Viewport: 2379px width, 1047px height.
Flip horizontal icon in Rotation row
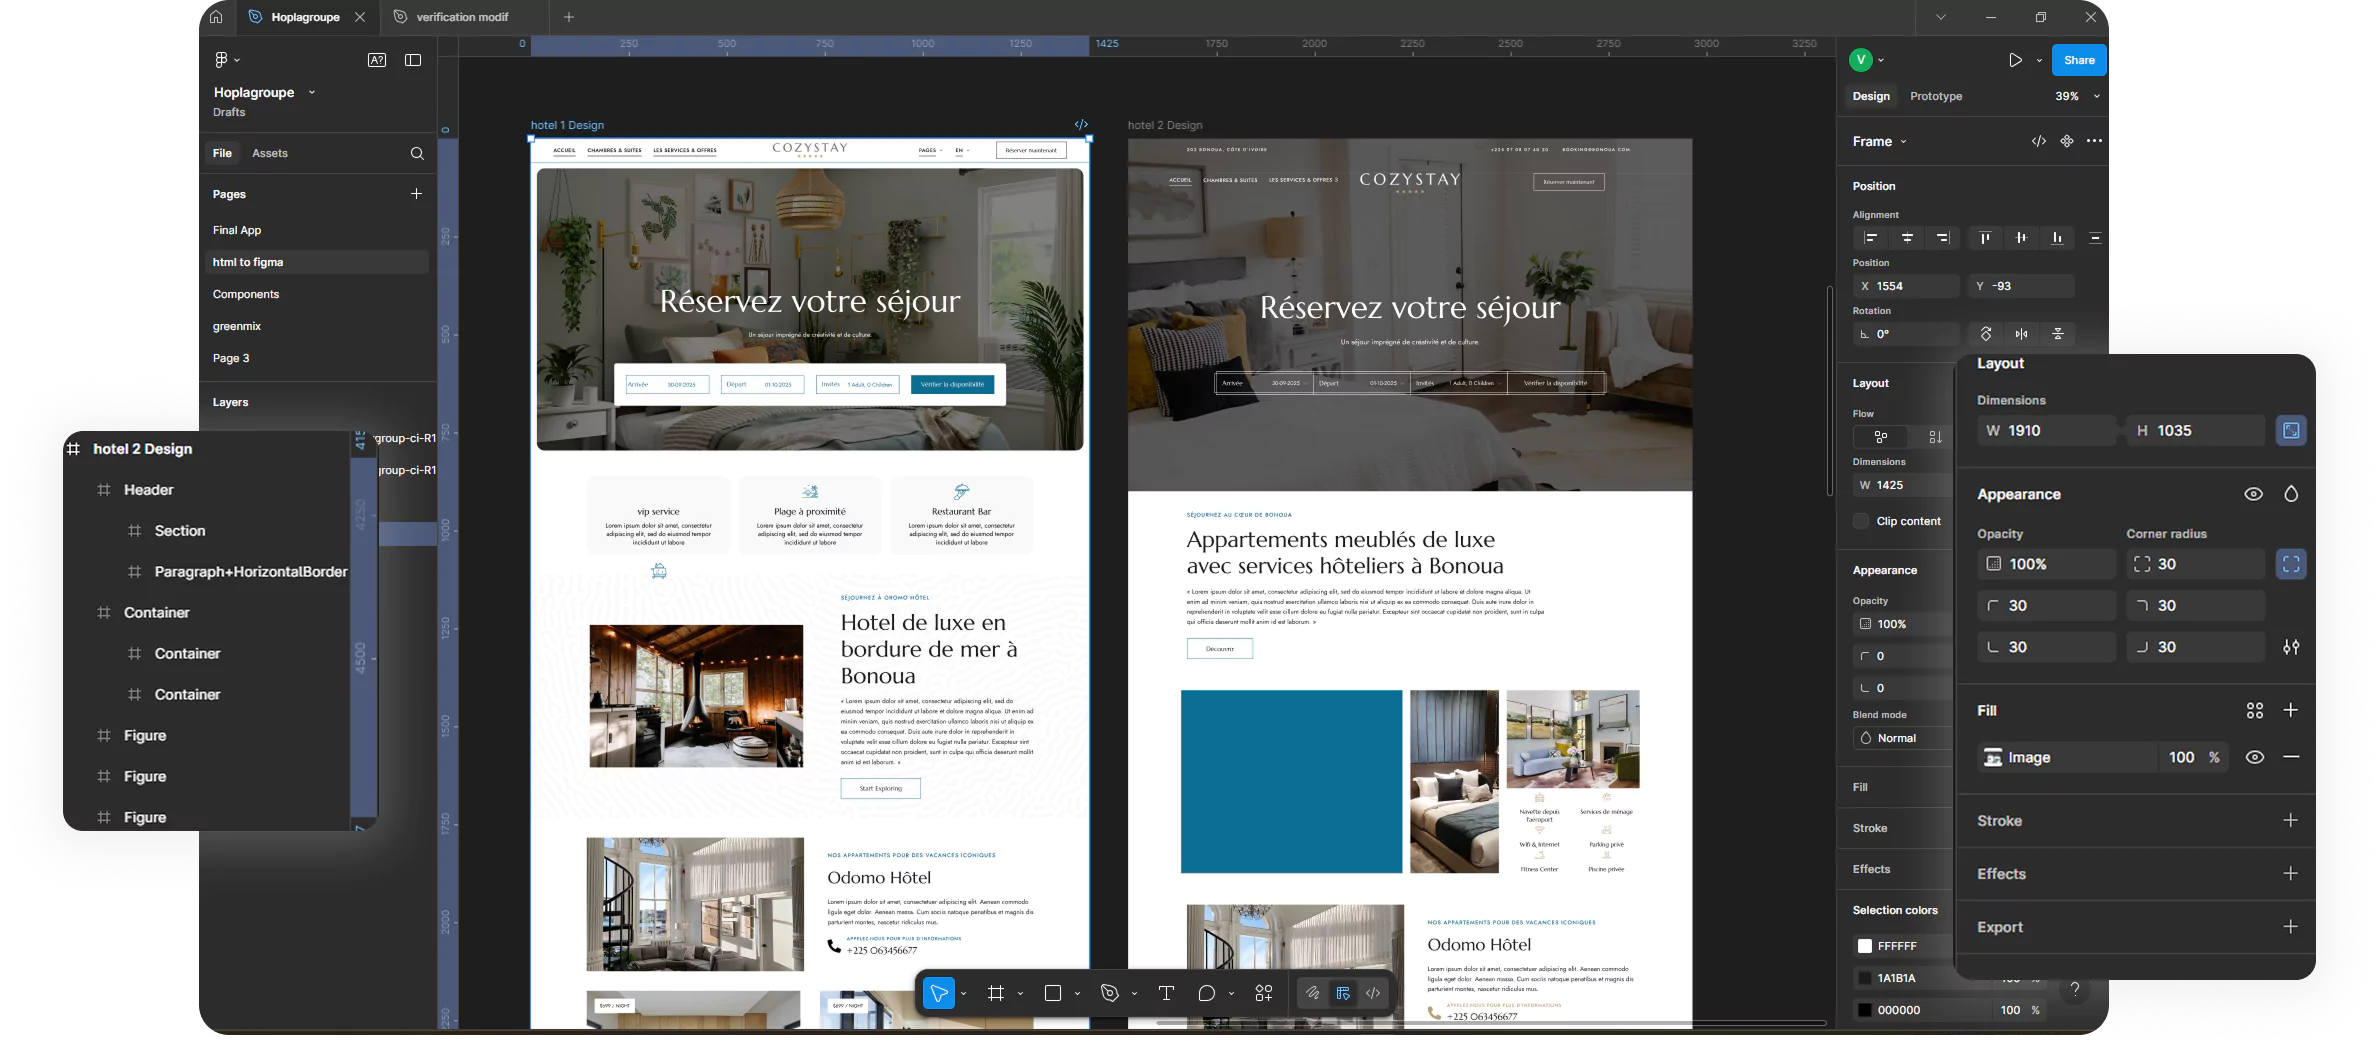[x=2022, y=334]
